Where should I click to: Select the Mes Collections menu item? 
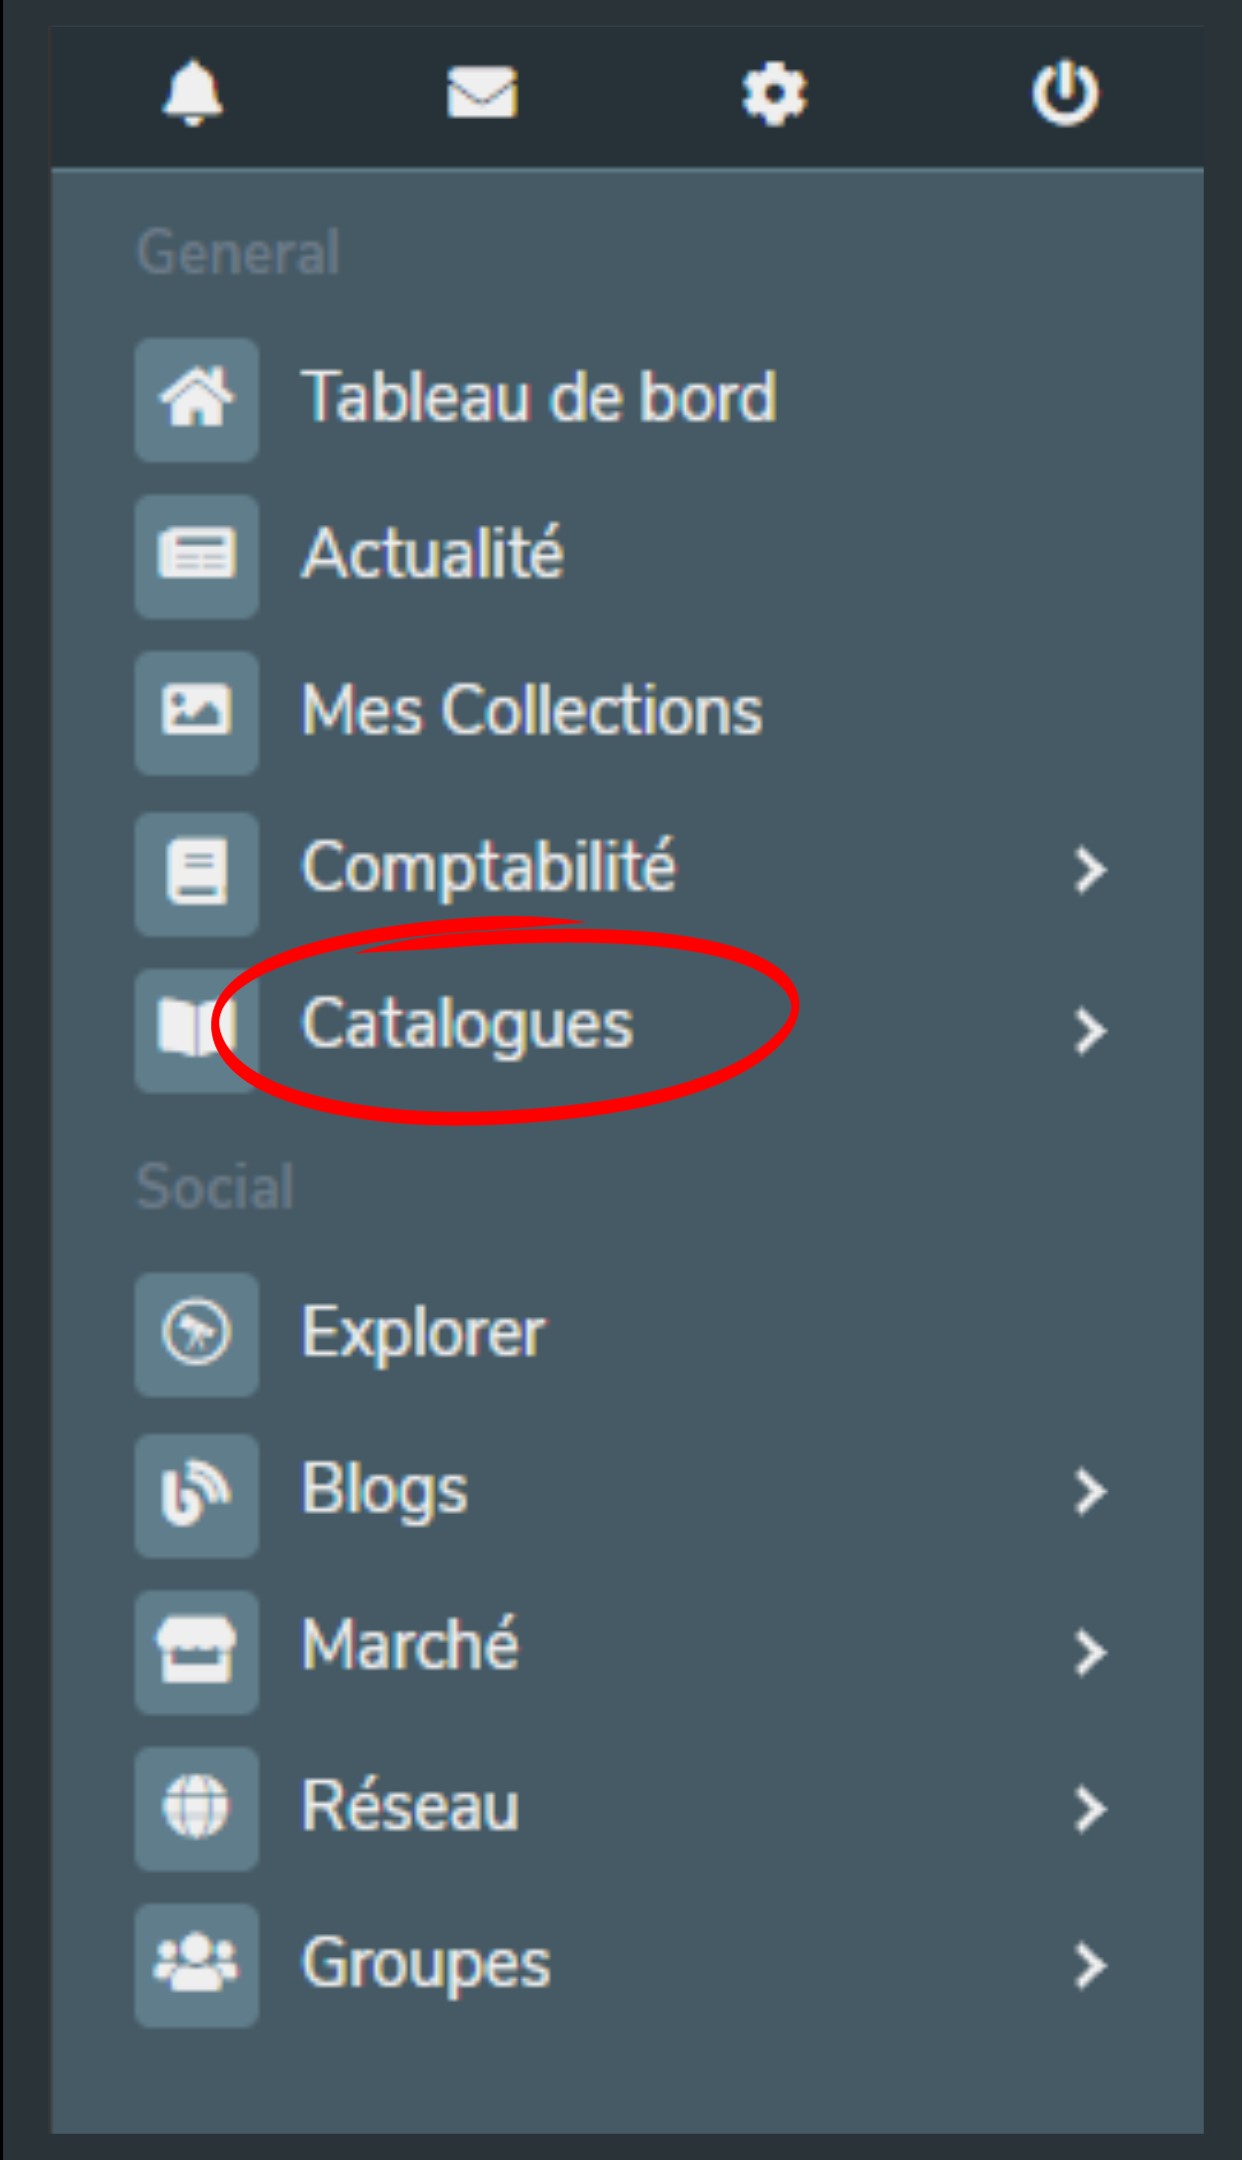coord(532,710)
